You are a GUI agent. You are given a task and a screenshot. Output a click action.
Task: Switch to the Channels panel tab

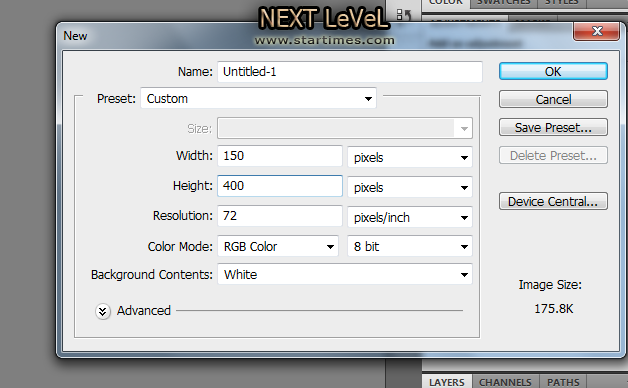tap(505, 382)
